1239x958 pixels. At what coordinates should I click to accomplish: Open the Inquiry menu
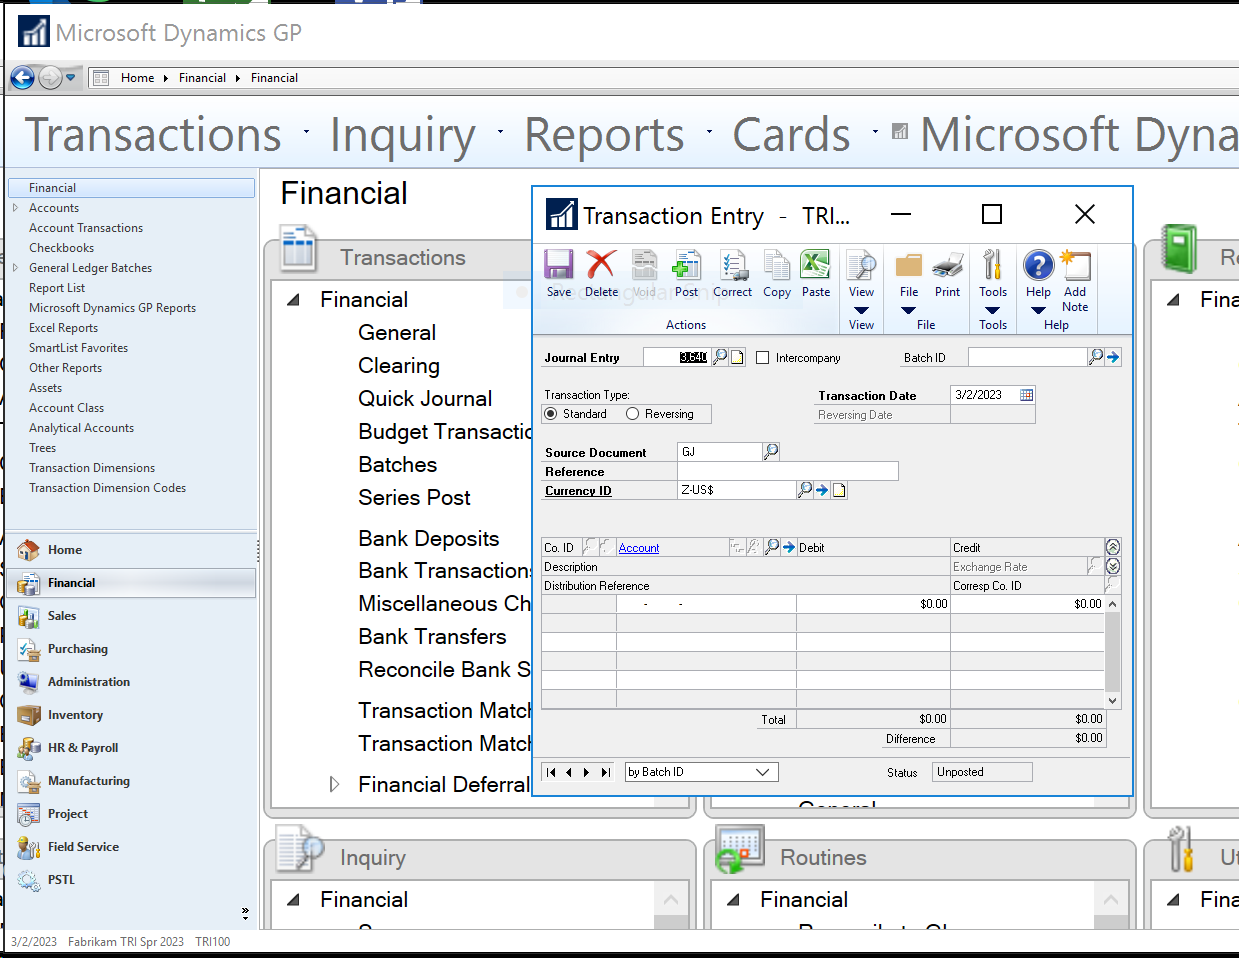(403, 135)
